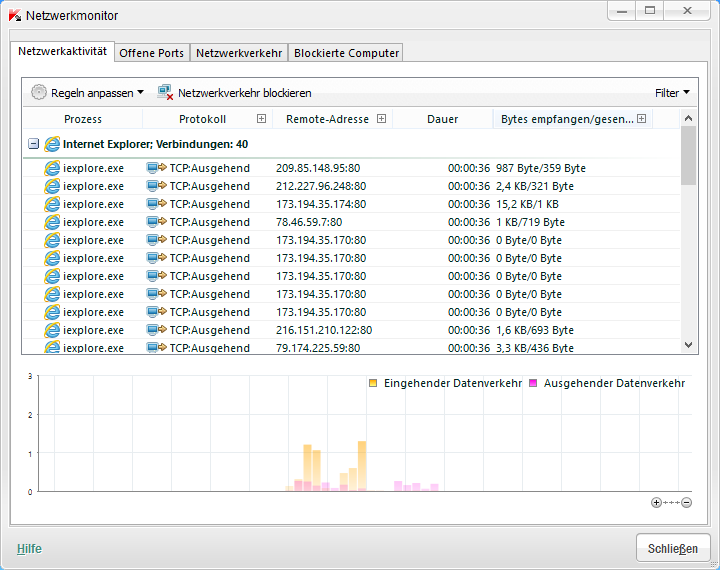720x570 pixels.
Task: Click IE icon on row 173.194.35.174:80
Action: pyautogui.click(x=52, y=204)
